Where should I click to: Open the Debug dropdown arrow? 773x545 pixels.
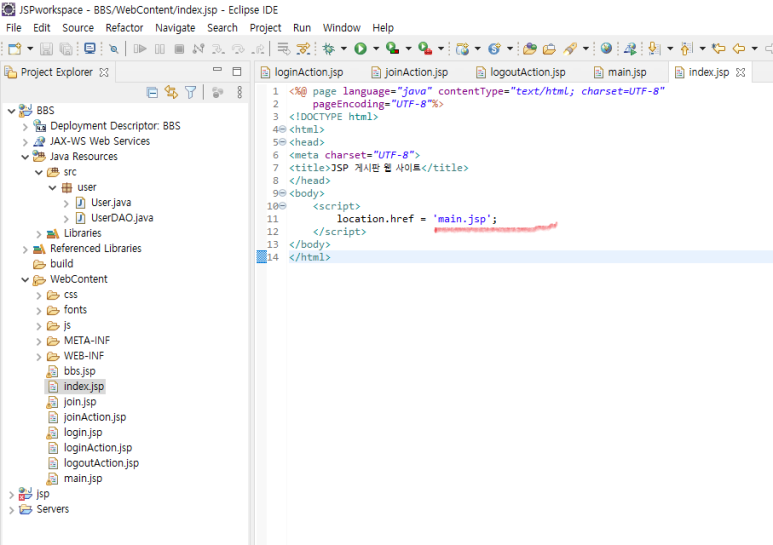(x=344, y=48)
